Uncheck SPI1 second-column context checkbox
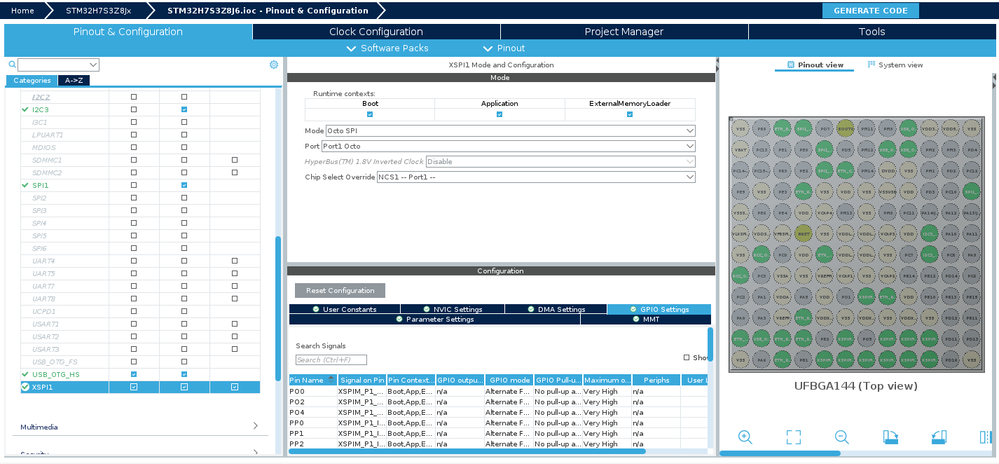Screen dimensions: 999x464 pos(184,185)
